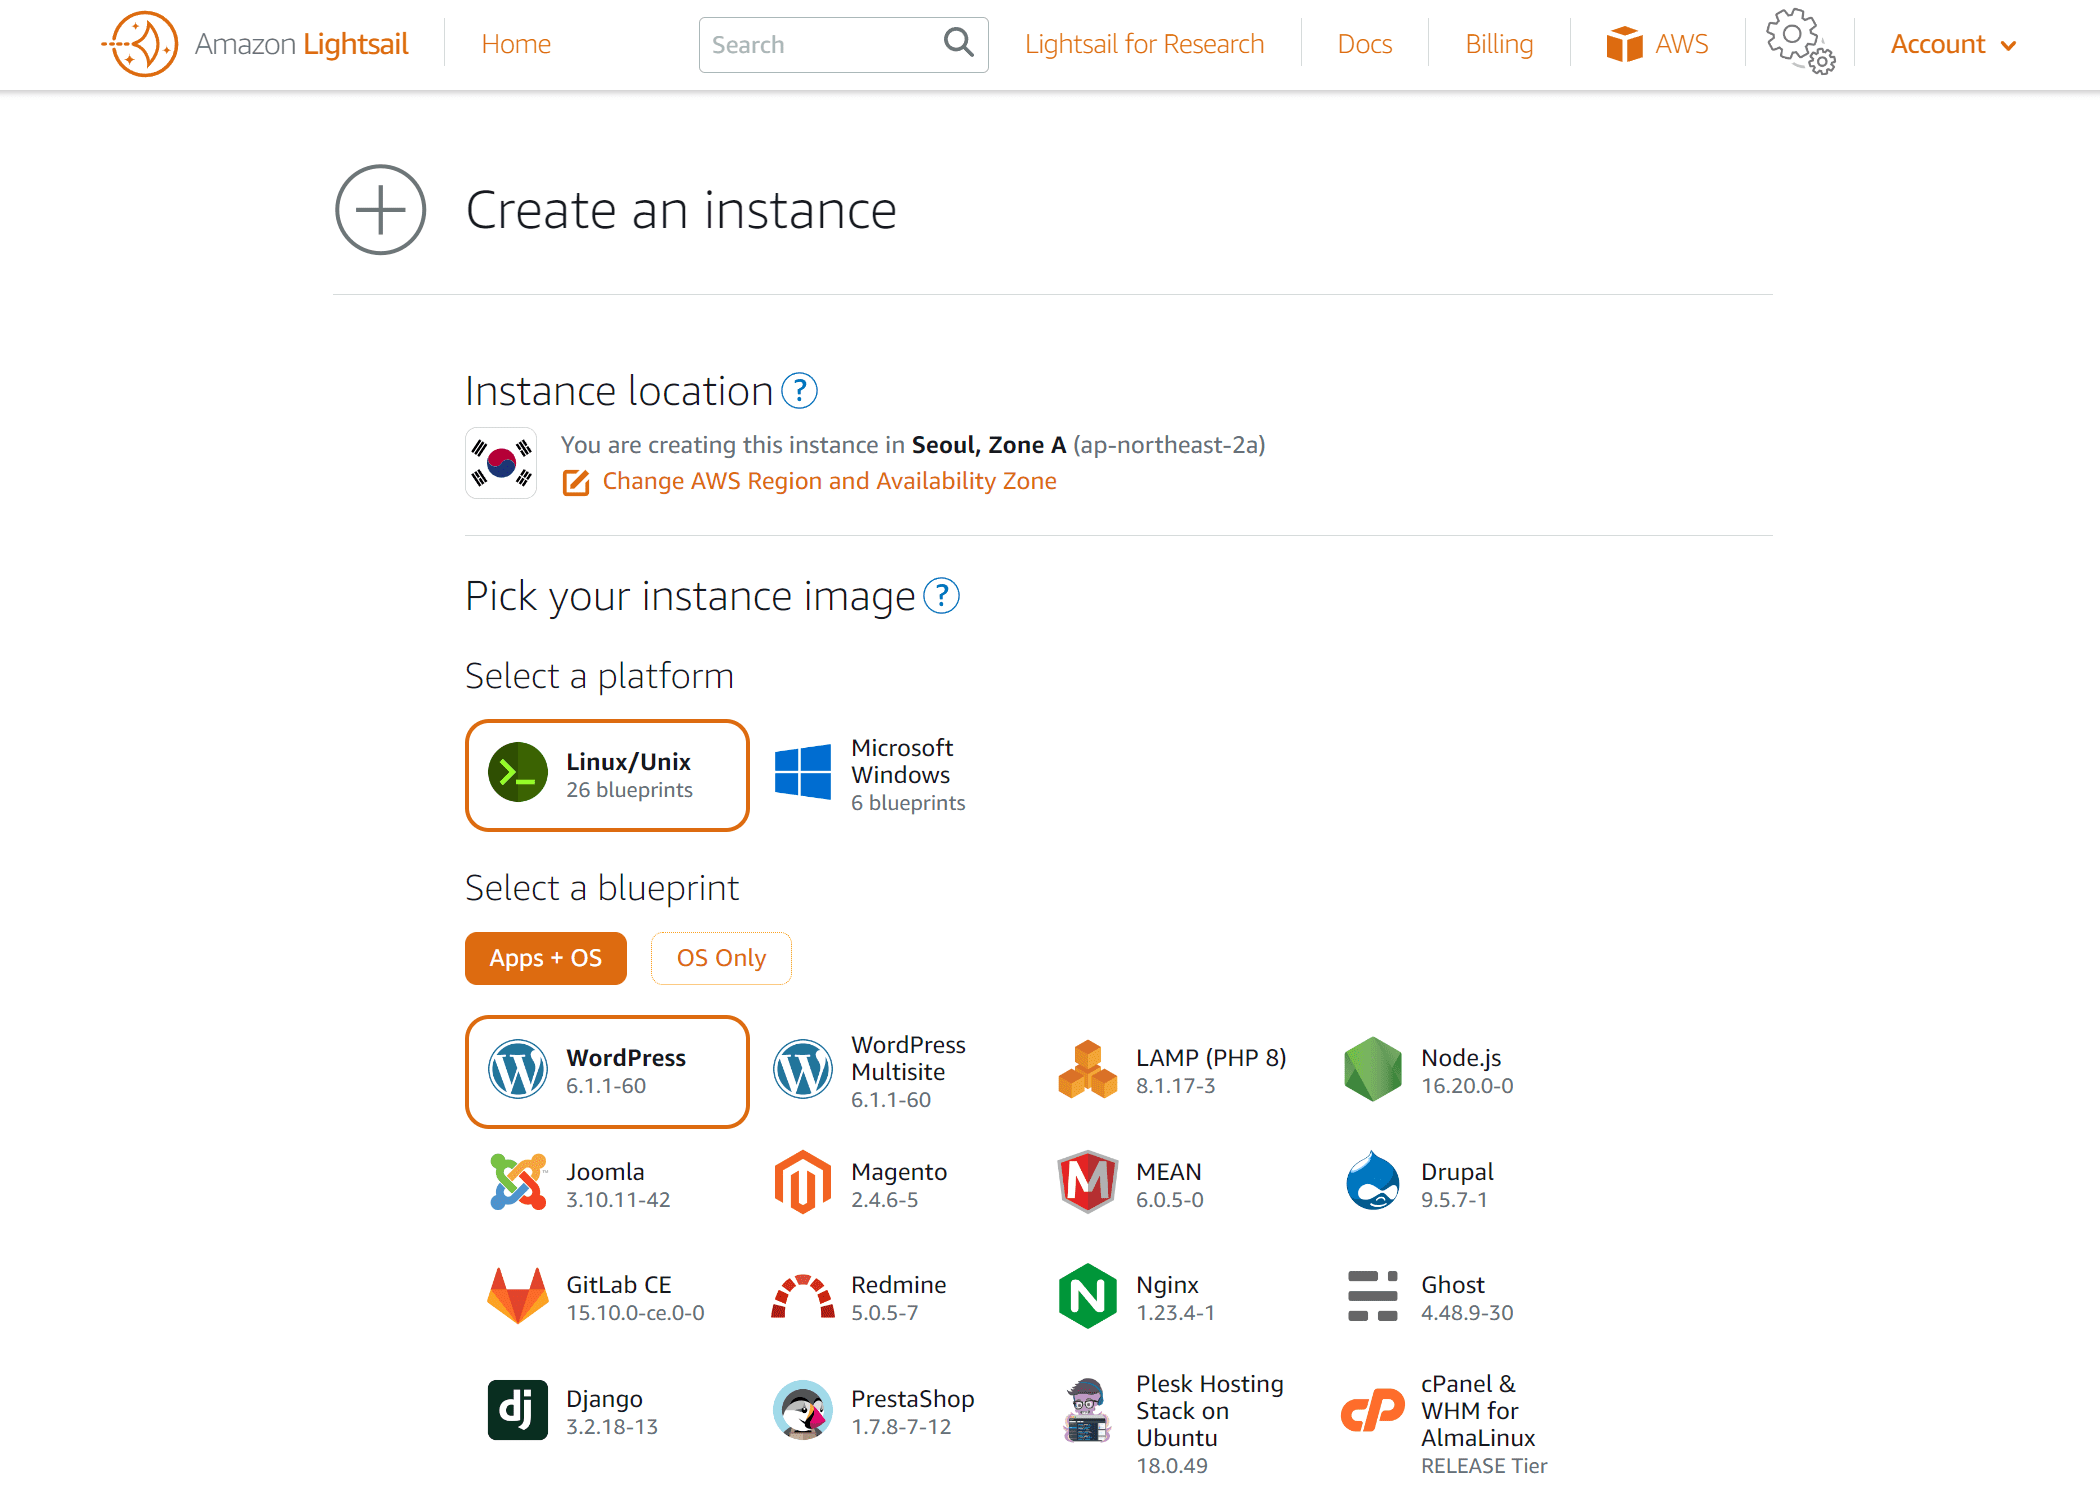Click Change AWS Region and Availability Zone
This screenshot has height=1504, width=2100.
coord(829,481)
